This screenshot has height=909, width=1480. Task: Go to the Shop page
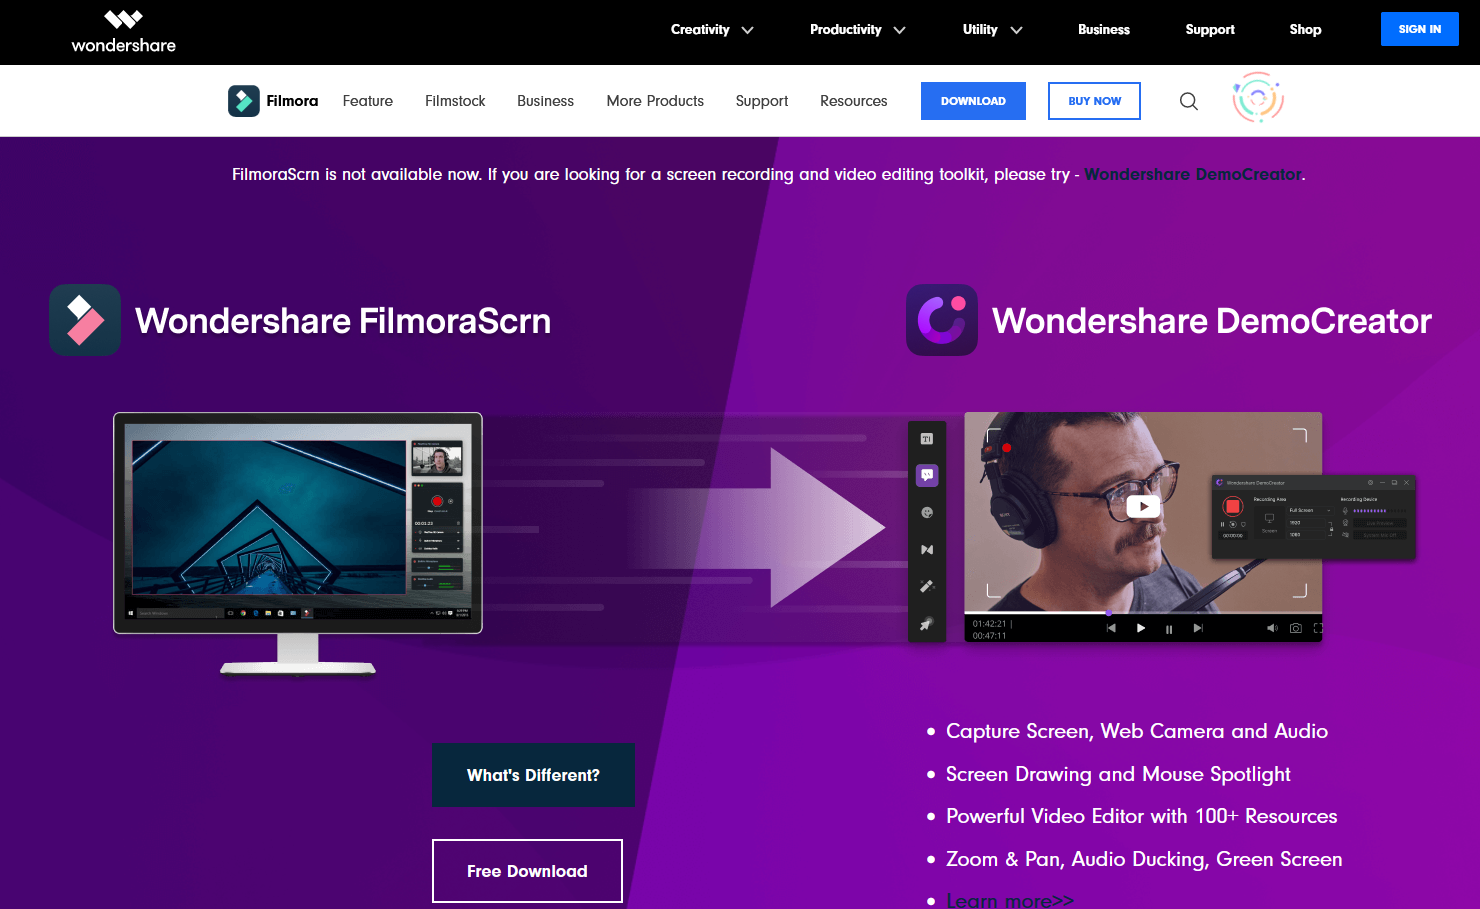point(1305,30)
